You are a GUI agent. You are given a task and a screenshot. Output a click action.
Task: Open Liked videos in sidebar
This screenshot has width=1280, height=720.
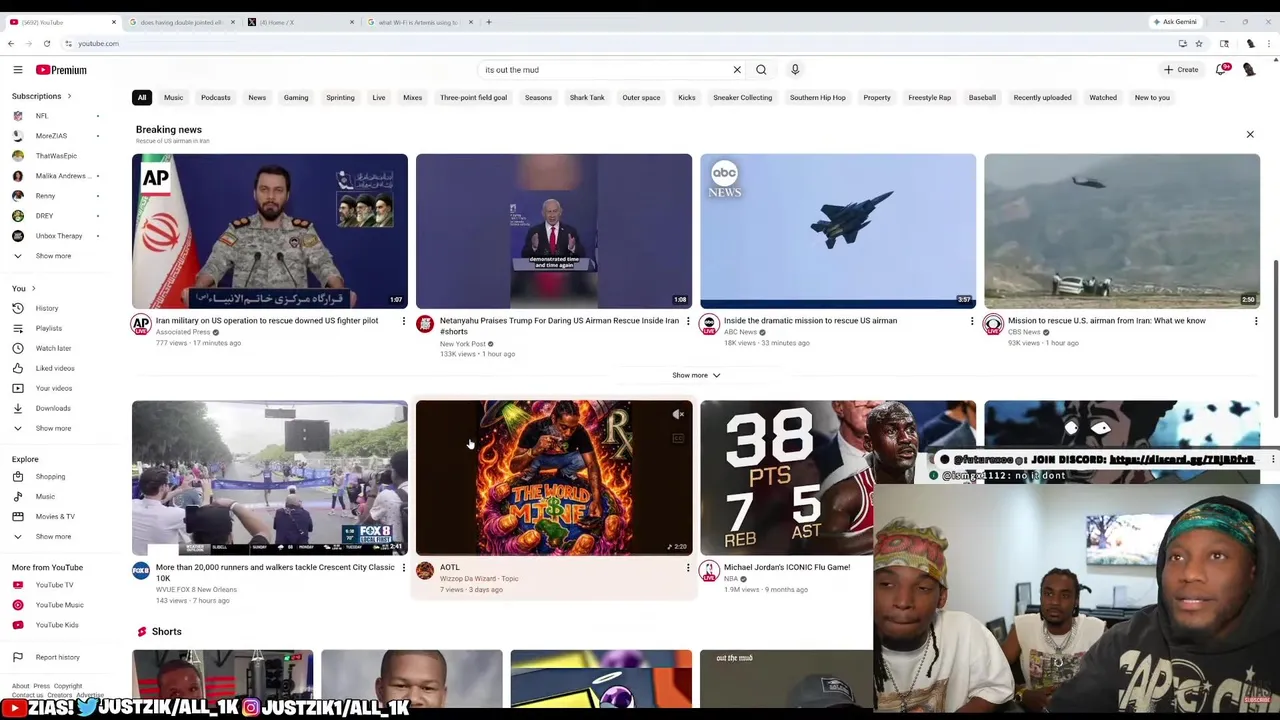point(55,368)
